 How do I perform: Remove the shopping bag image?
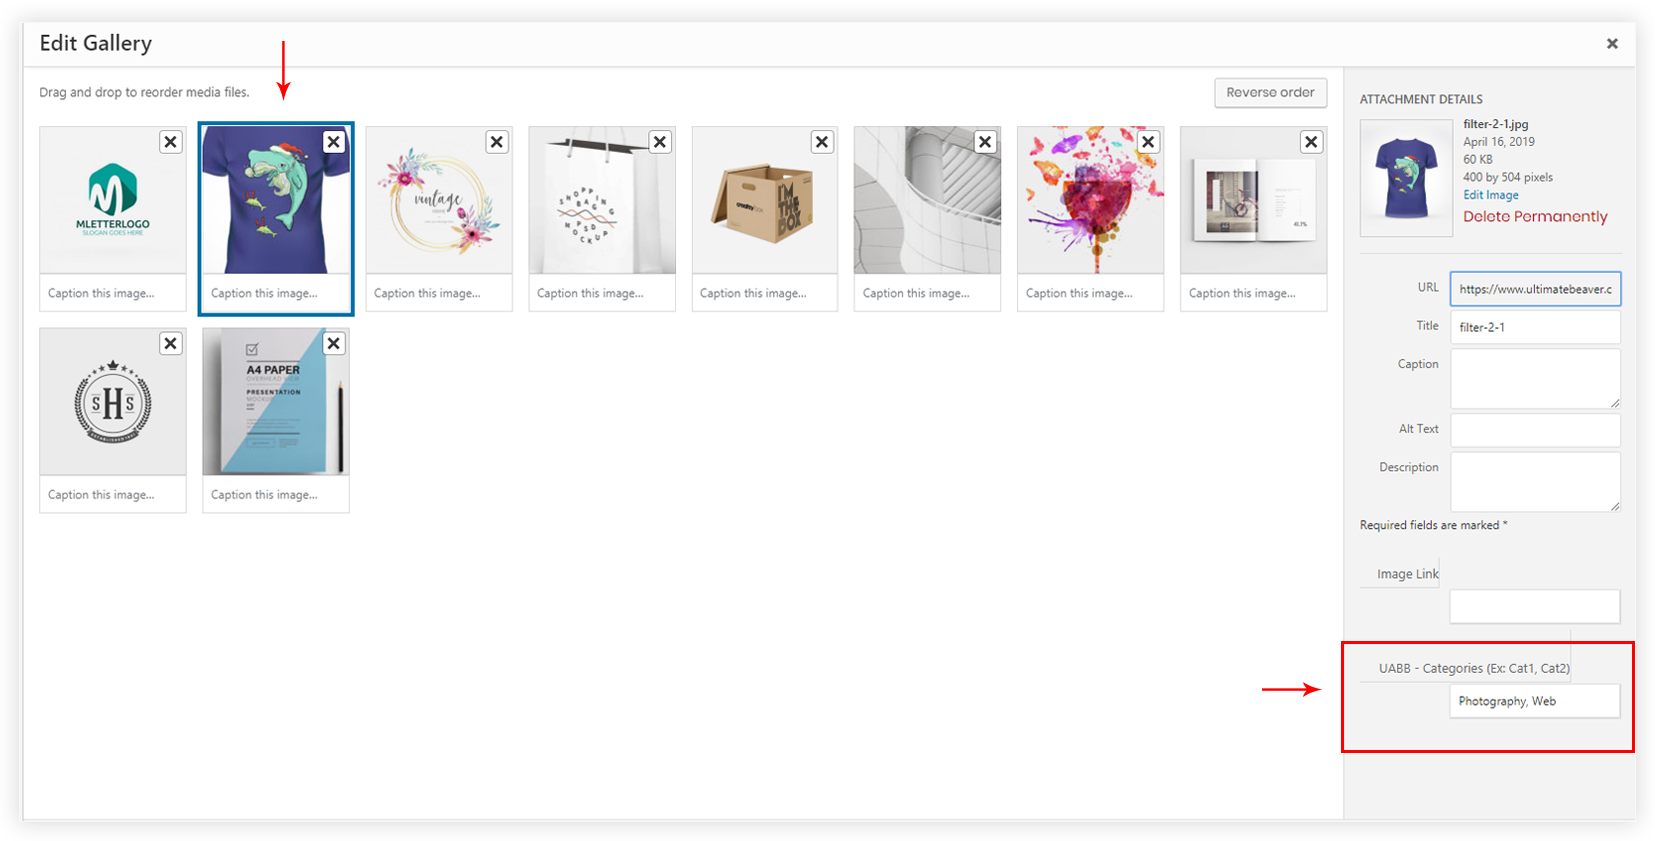pos(660,142)
